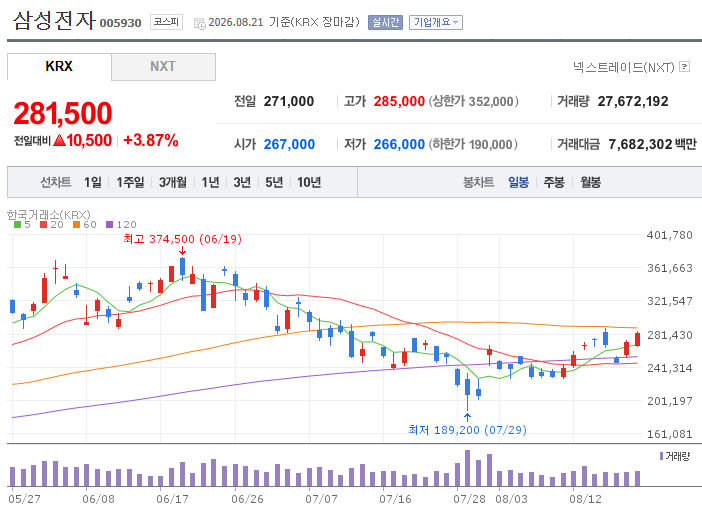Select the 5년 line chart period

click(274, 182)
